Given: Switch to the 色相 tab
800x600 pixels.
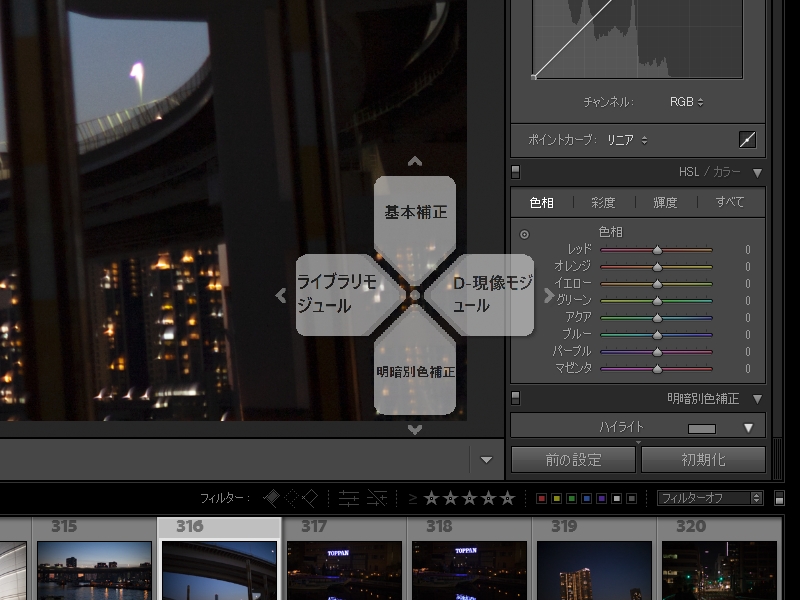Looking at the screenshot, I should point(542,203).
